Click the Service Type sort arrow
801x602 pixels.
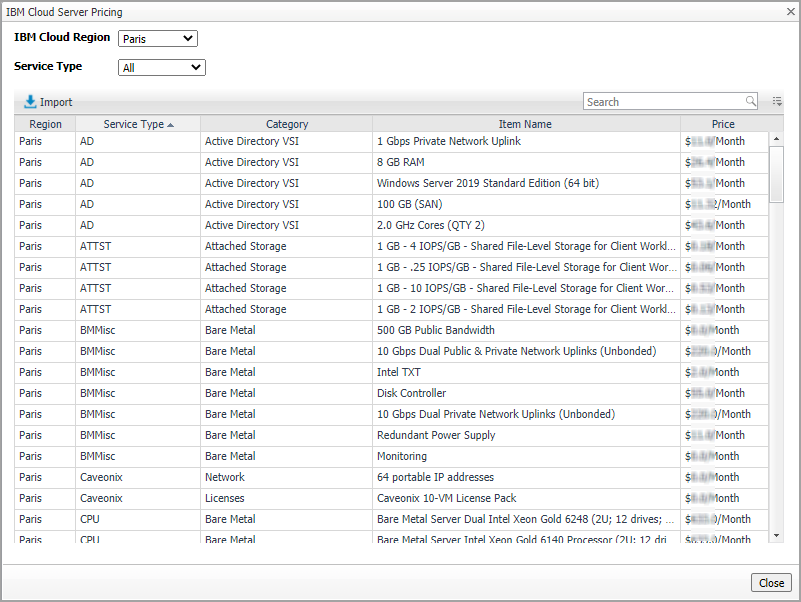[171, 125]
